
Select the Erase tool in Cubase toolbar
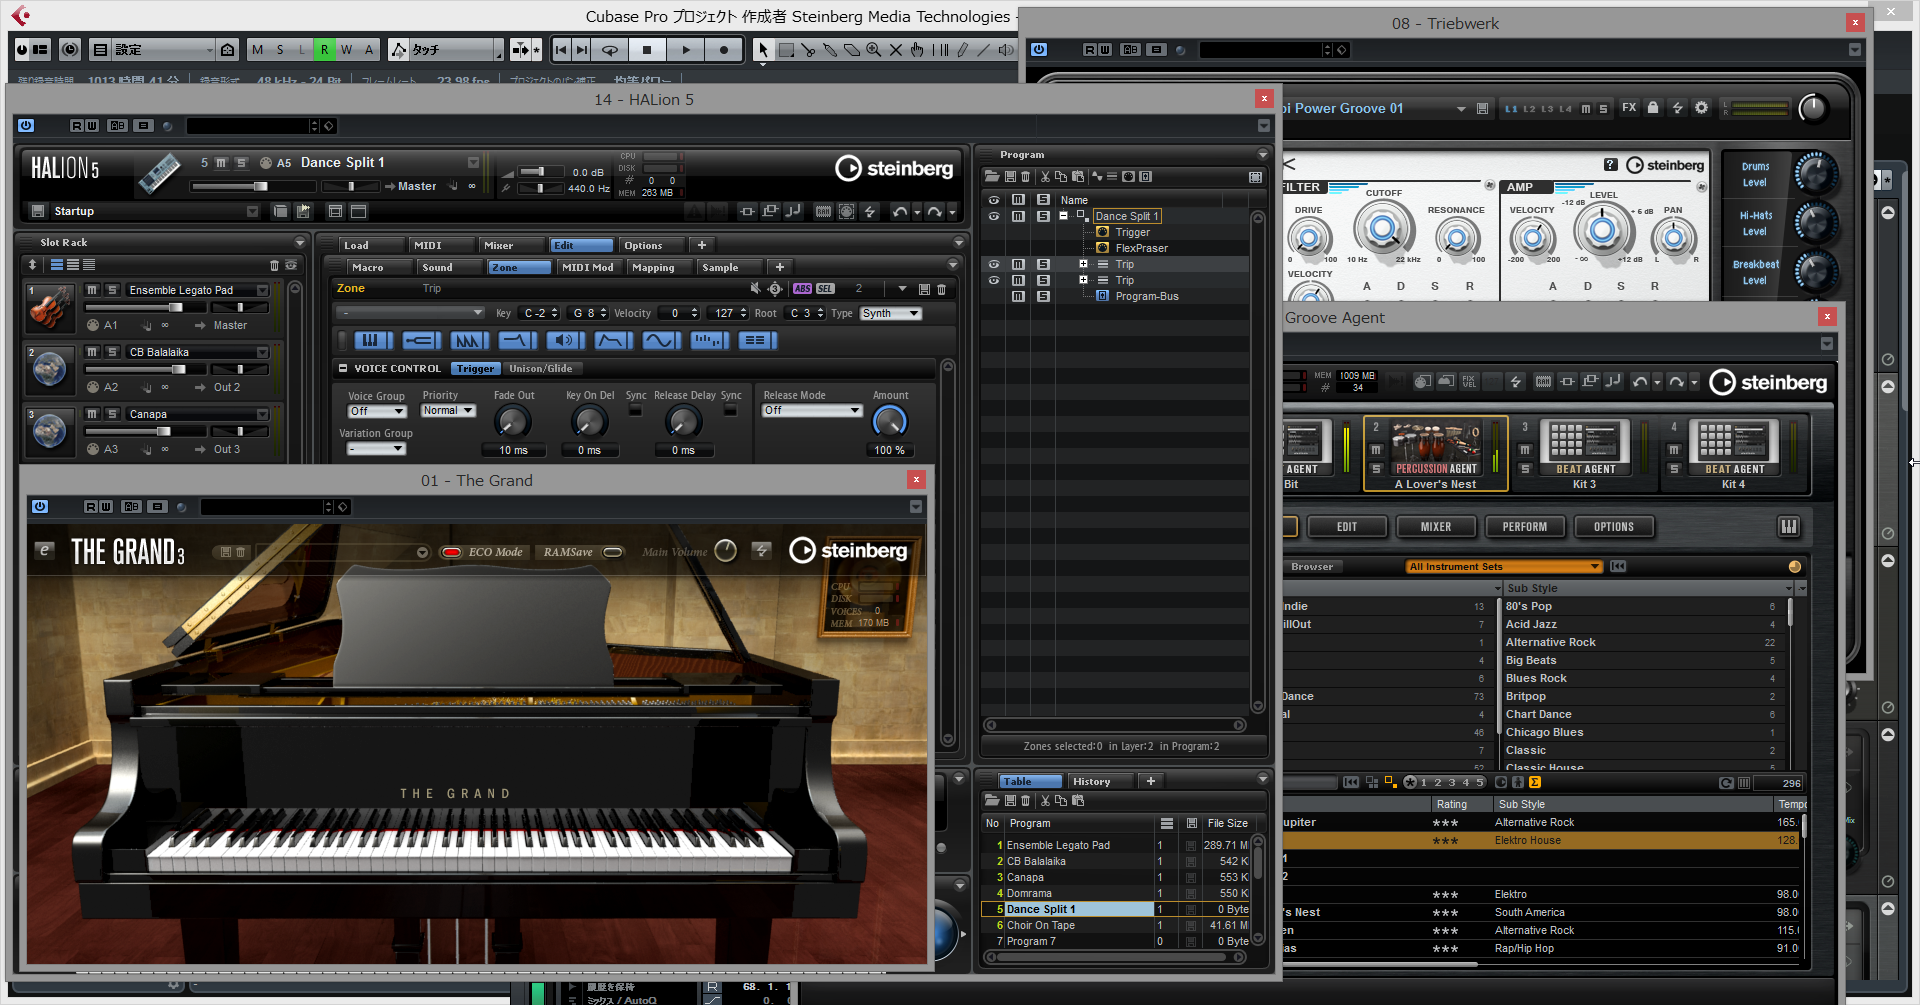[x=852, y=49]
